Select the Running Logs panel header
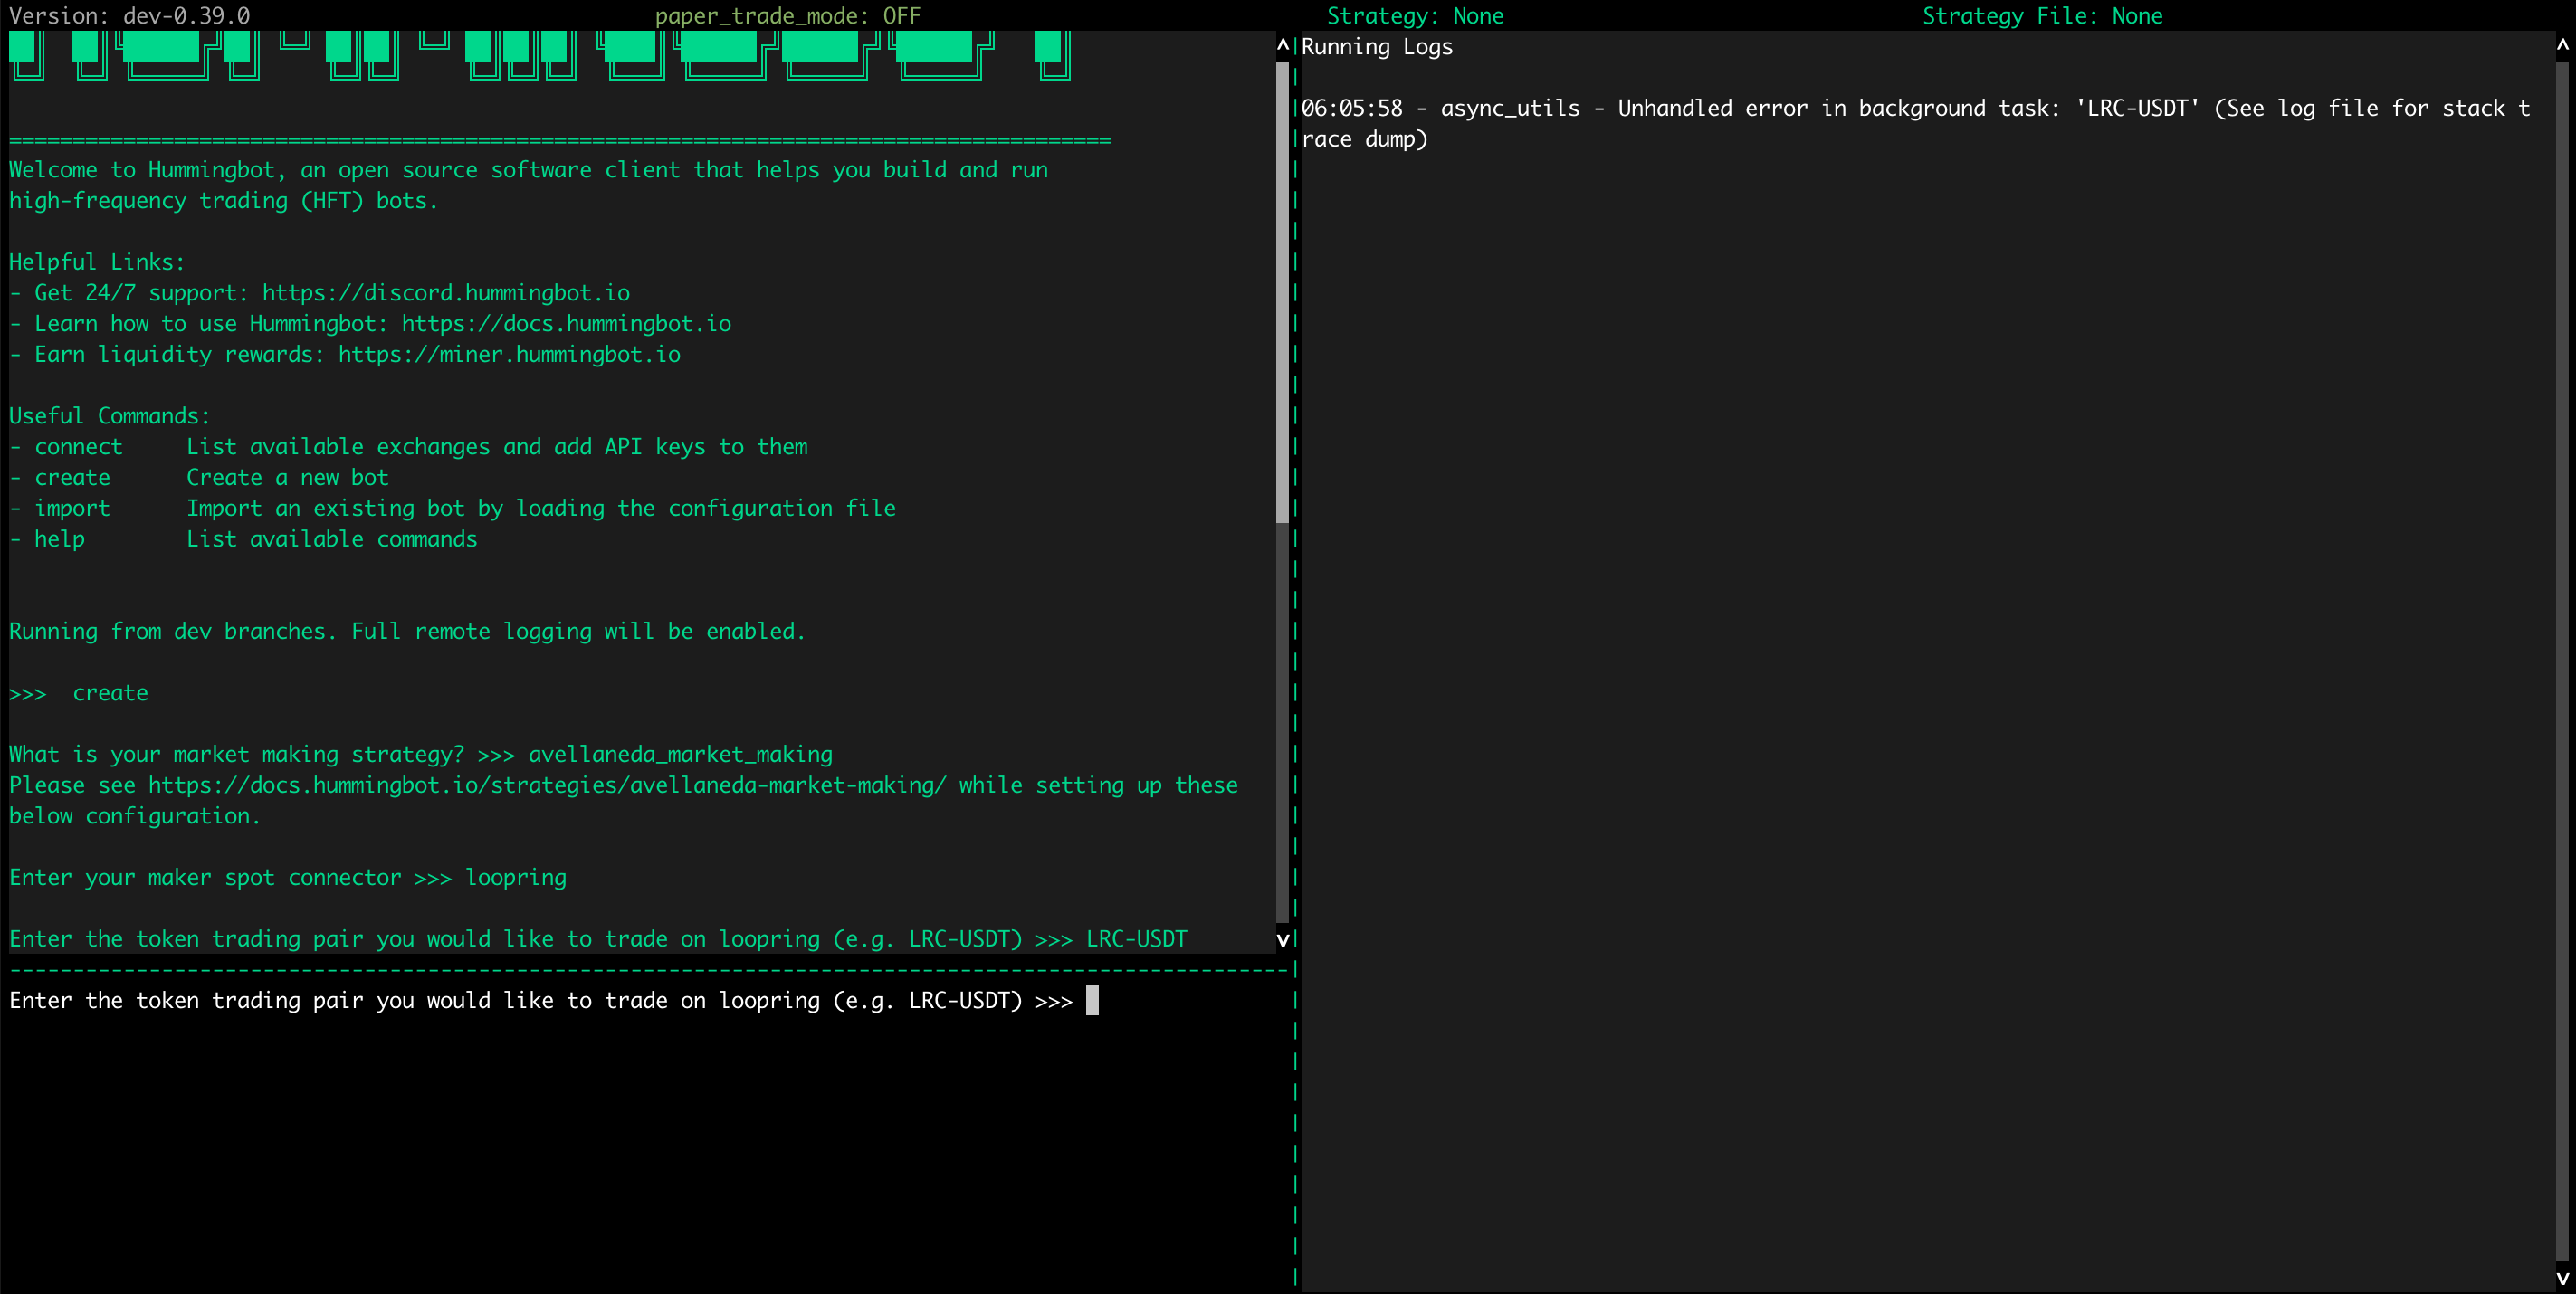Image resolution: width=2576 pixels, height=1294 pixels. click(x=1377, y=46)
